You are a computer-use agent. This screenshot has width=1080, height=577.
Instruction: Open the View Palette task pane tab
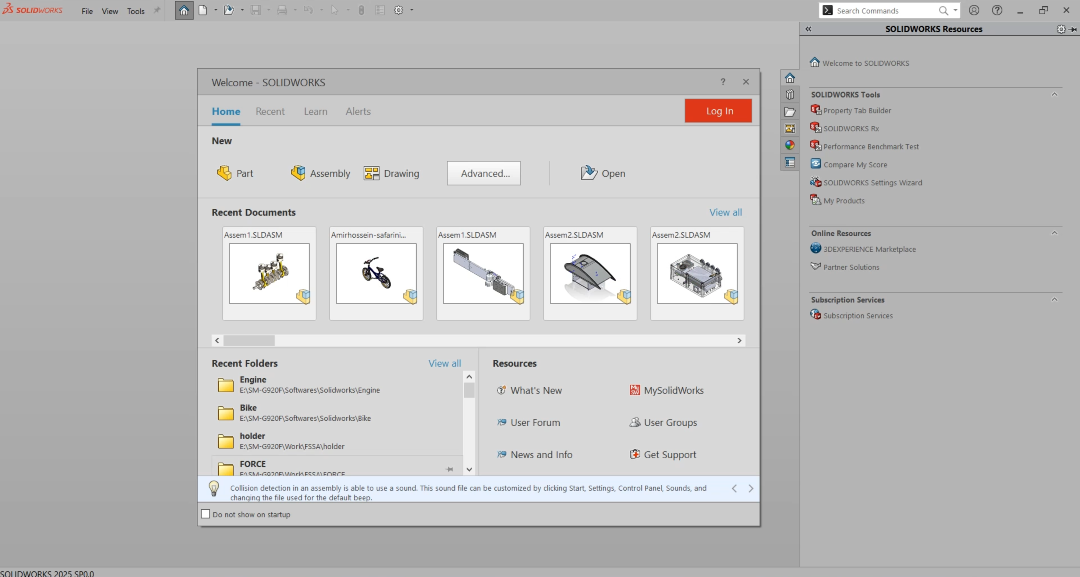pyautogui.click(x=790, y=129)
